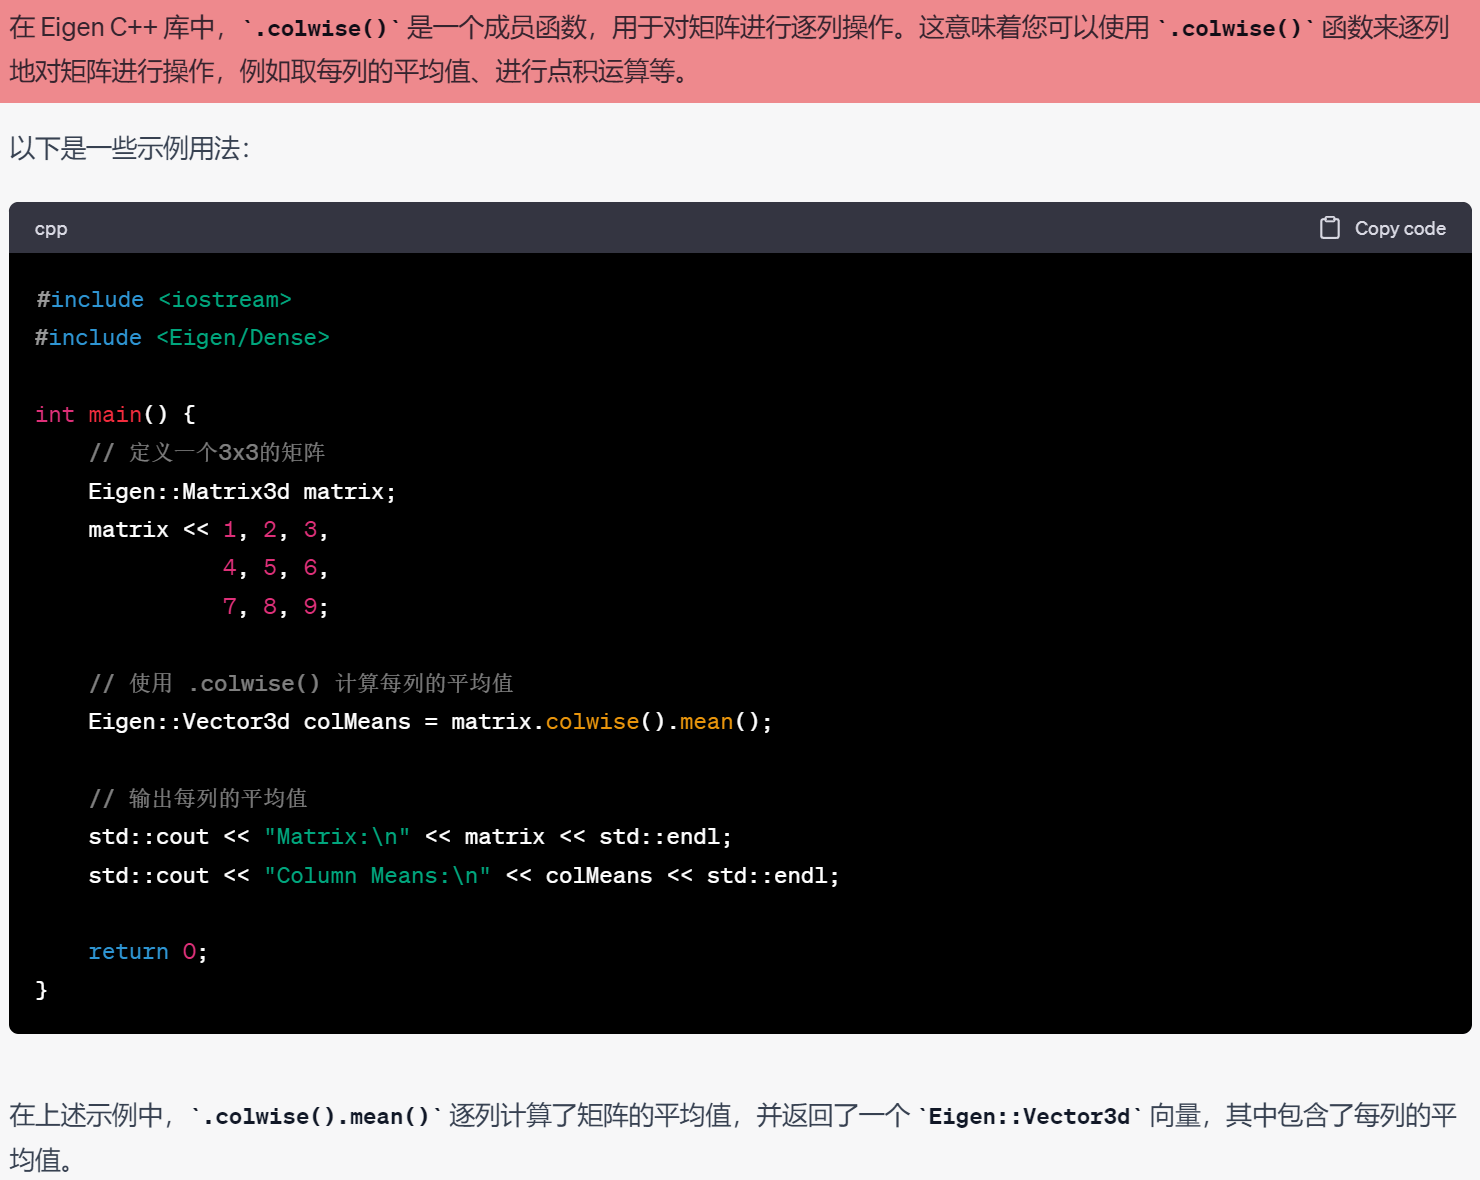Click the 'Eigen::Vector3d colMeans' code line
The image size is (1480, 1180).
(430, 722)
